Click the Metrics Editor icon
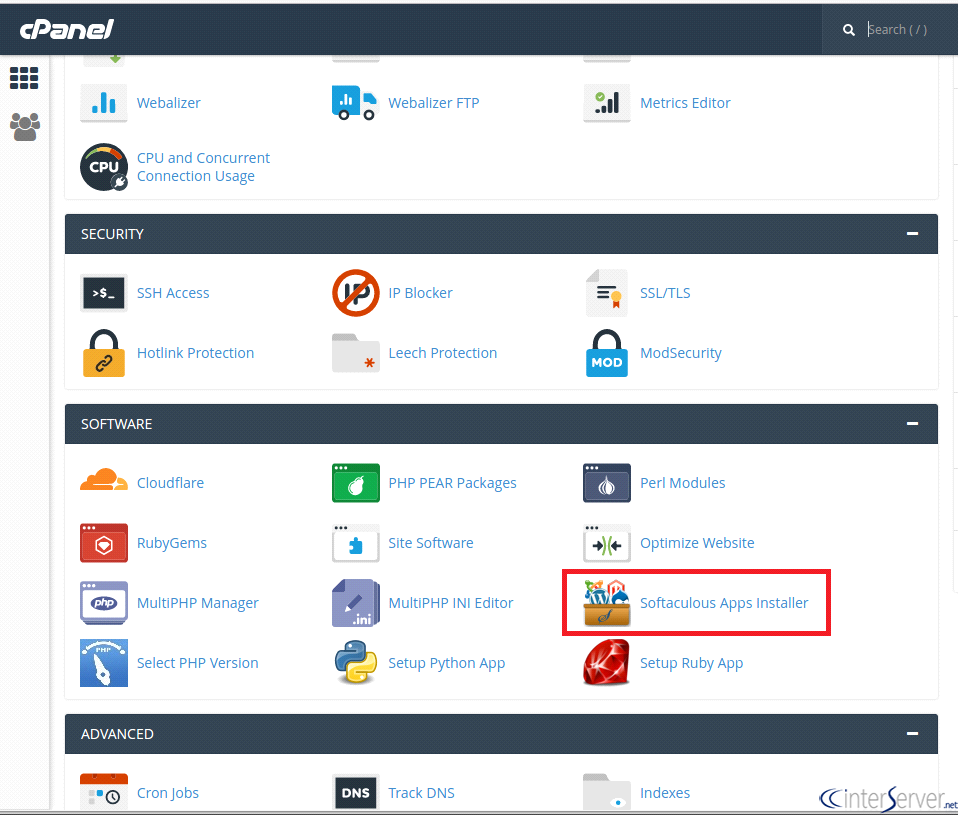This screenshot has height=815, width=958. coord(607,103)
